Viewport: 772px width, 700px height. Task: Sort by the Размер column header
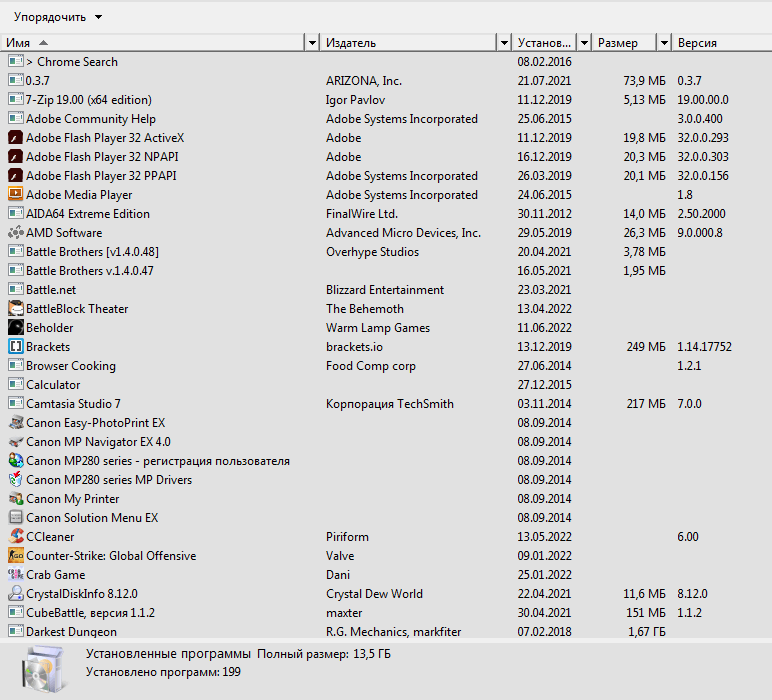624,43
